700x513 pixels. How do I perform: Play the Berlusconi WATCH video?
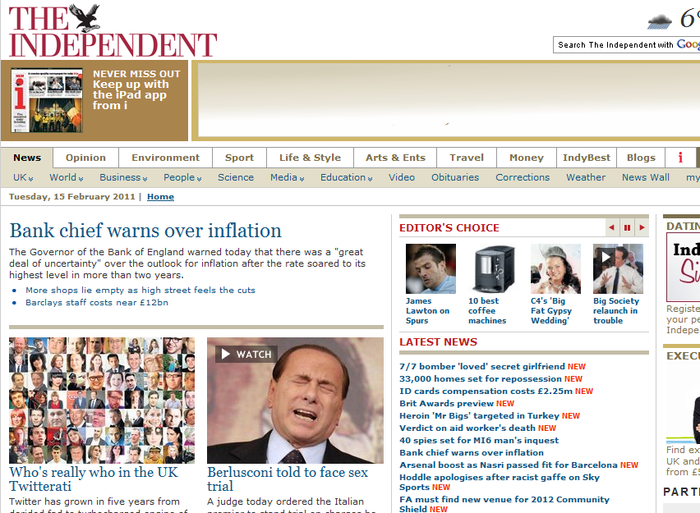[x=246, y=354]
